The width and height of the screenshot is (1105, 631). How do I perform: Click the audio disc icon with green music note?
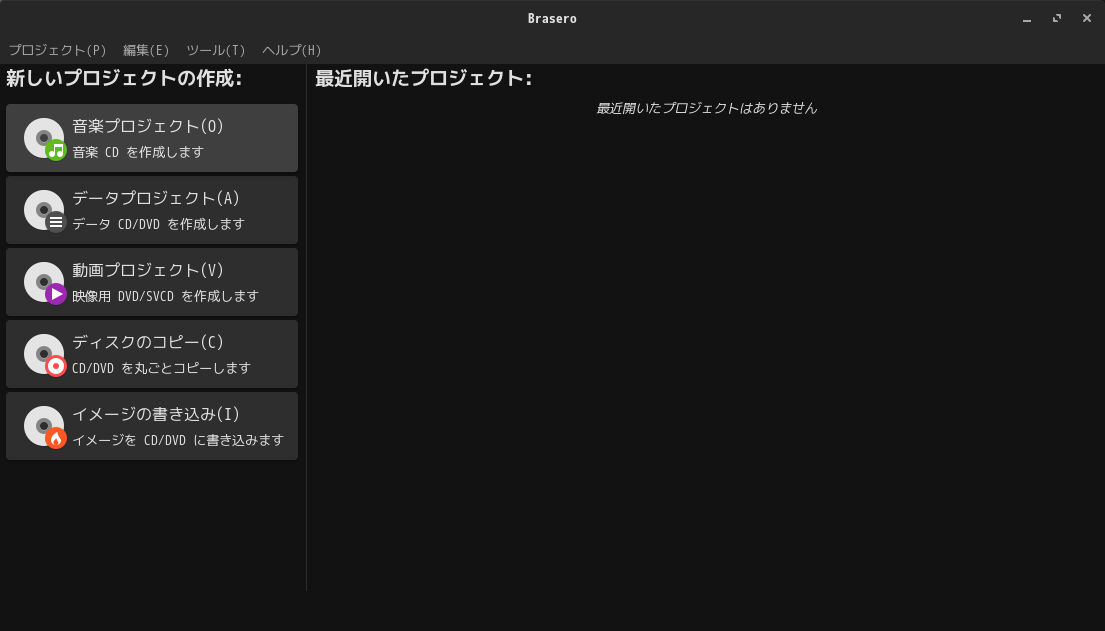(45, 139)
